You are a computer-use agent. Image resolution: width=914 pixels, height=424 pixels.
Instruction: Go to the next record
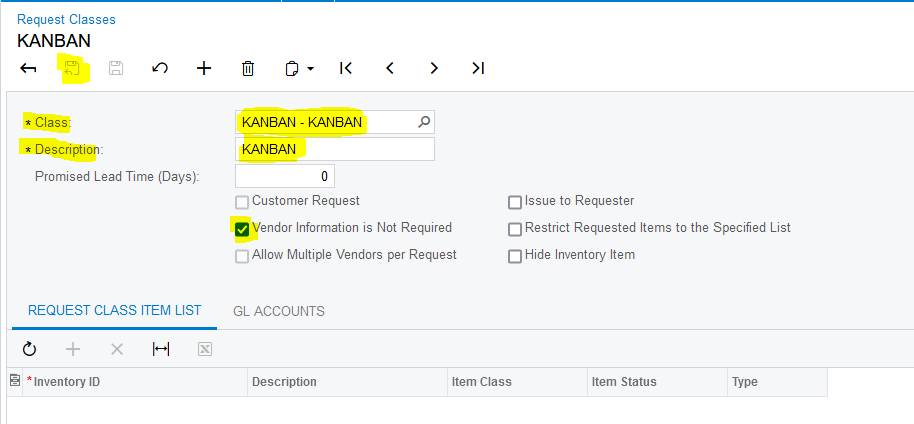[x=434, y=69]
